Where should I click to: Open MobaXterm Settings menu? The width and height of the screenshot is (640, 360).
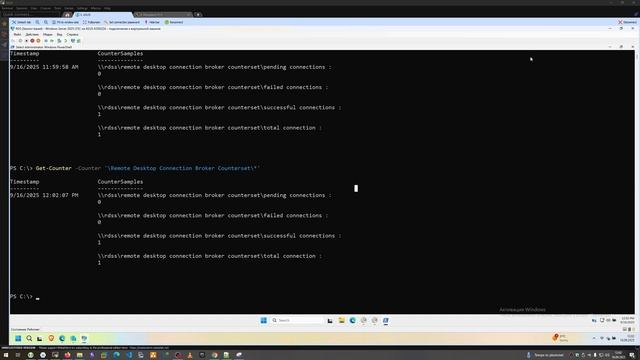(x=82, y=8)
